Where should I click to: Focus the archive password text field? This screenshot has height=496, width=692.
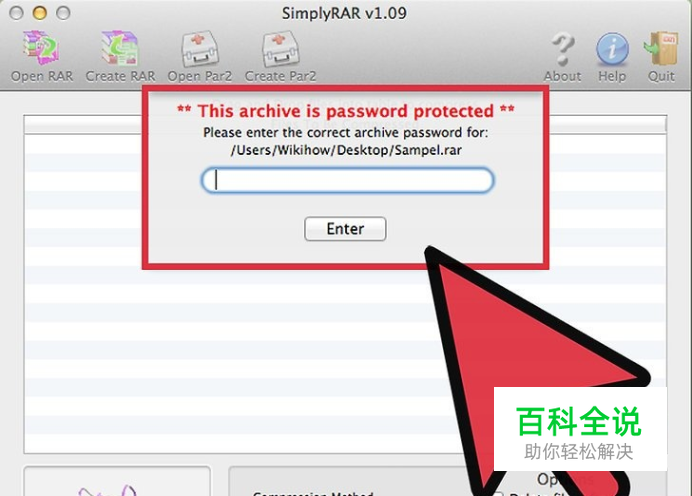point(347,180)
